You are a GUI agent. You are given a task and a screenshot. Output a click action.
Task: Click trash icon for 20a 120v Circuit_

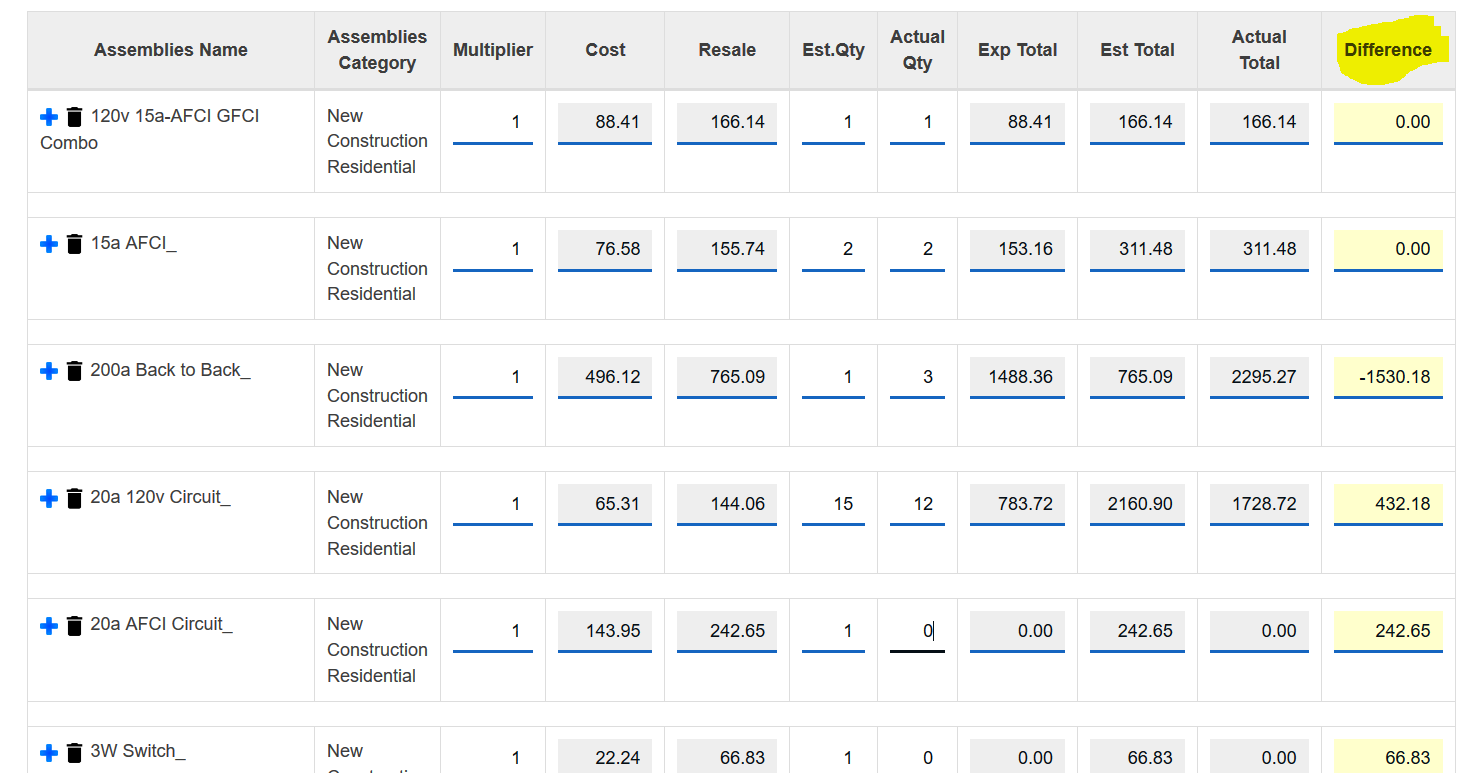point(74,497)
